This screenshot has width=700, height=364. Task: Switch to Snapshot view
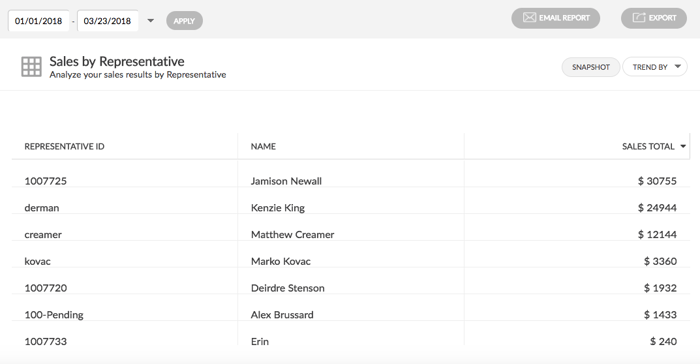click(x=591, y=67)
